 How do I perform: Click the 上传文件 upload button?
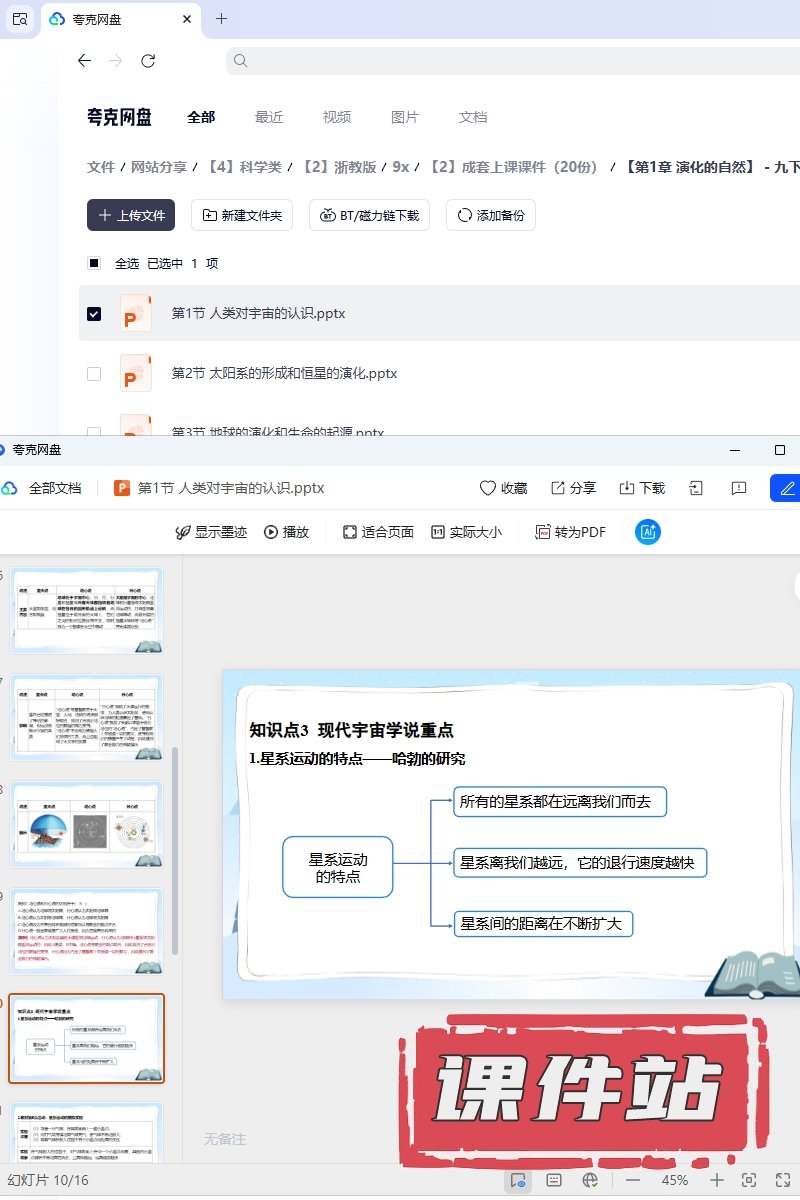tap(131, 215)
